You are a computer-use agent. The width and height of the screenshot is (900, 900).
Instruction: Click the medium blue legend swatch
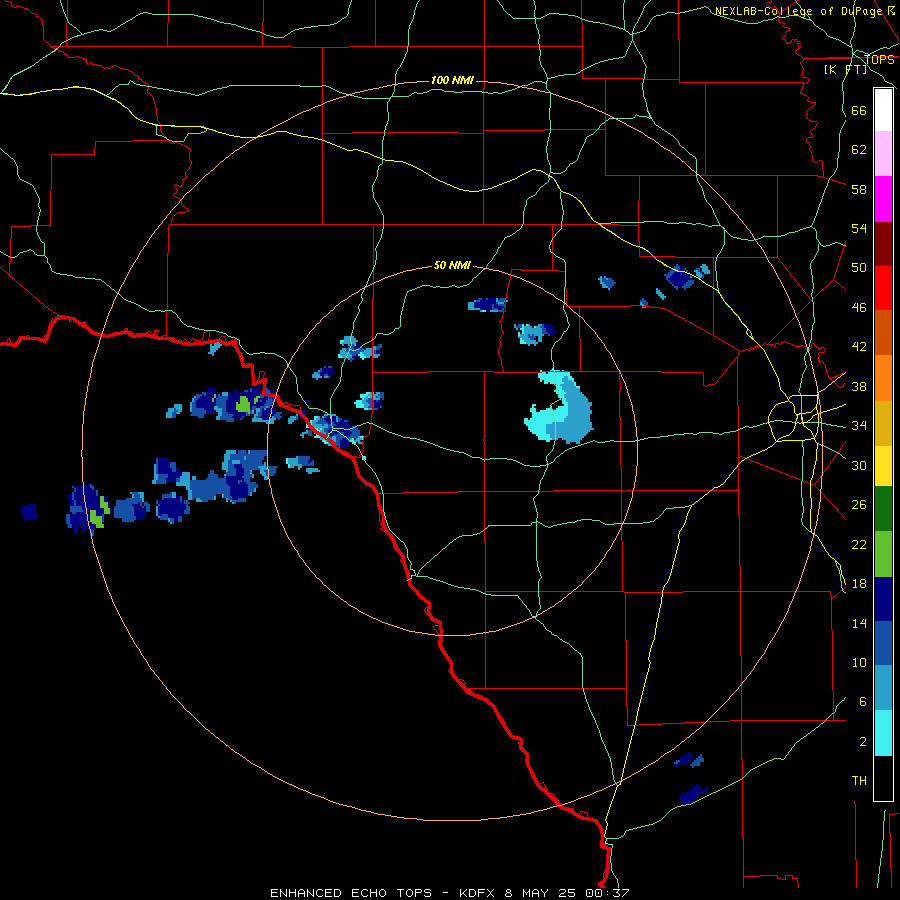(x=883, y=643)
